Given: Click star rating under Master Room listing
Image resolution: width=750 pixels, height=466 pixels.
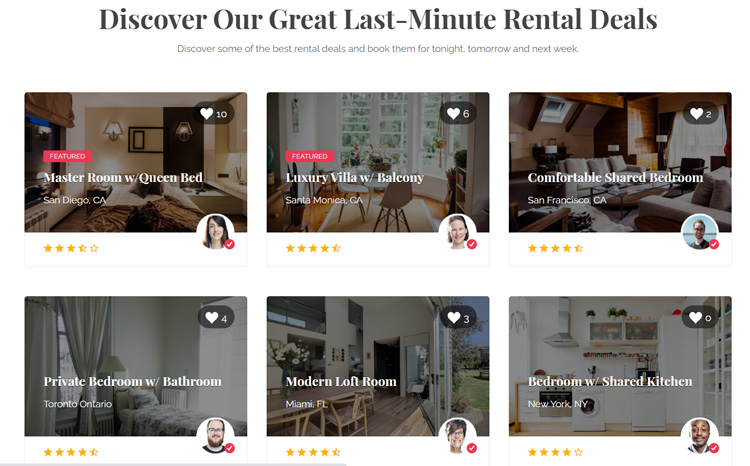Looking at the screenshot, I should coord(71,248).
